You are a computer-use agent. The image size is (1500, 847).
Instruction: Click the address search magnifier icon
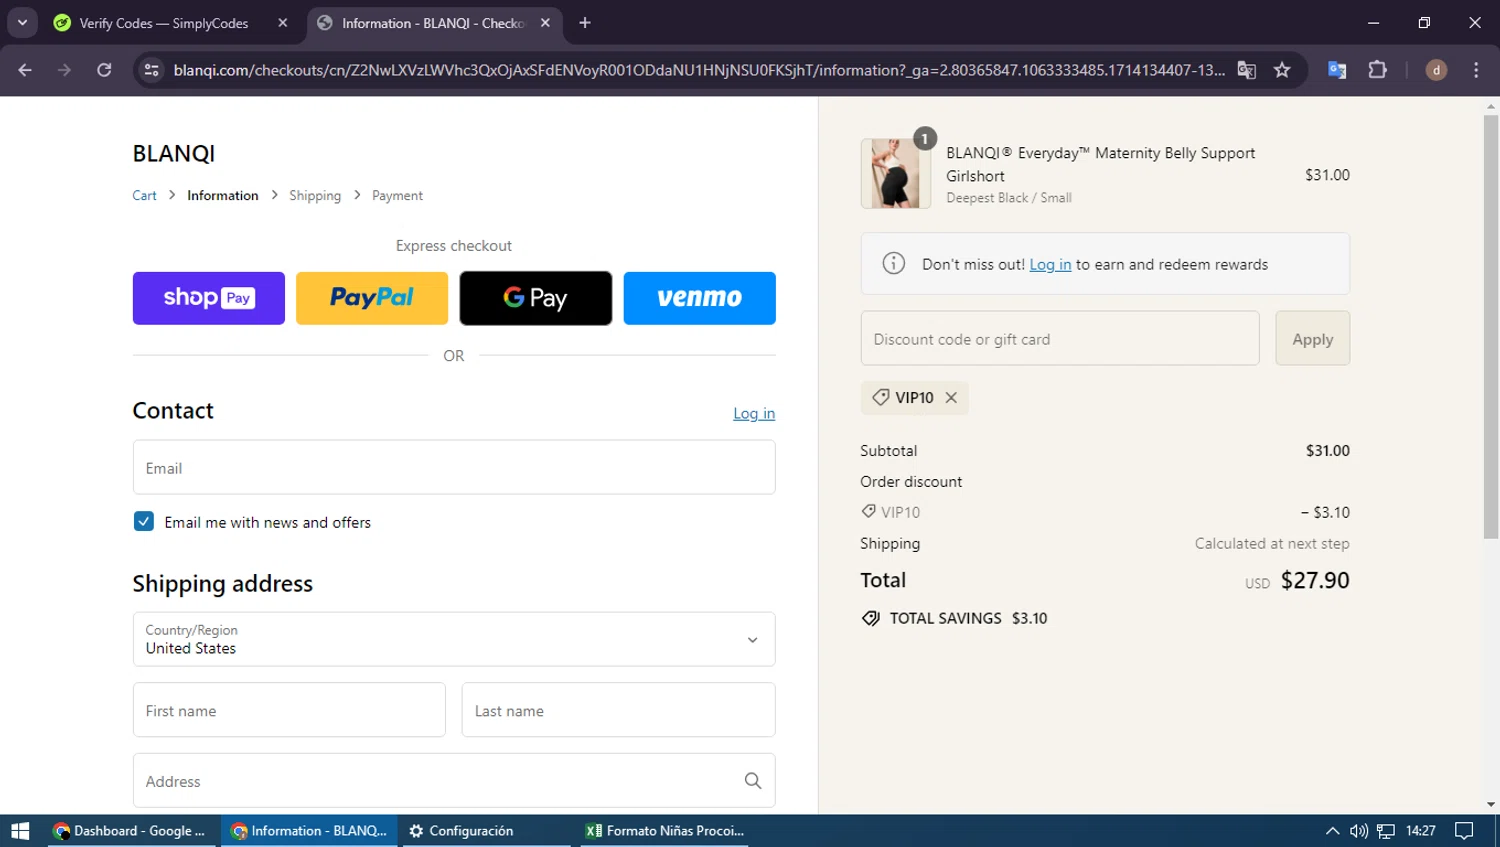[753, 781]
